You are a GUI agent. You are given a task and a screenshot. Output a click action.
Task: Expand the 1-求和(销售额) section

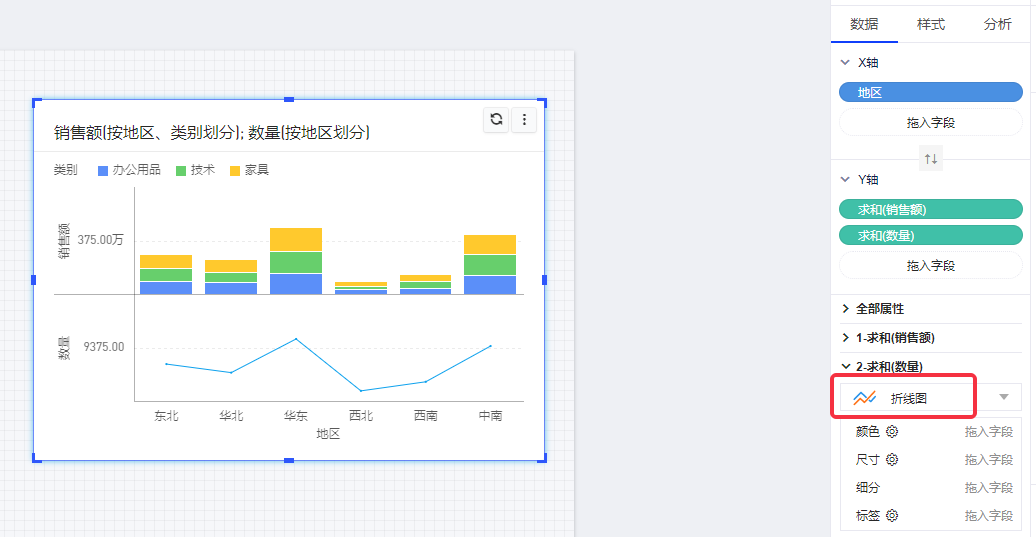coord(845,338)
